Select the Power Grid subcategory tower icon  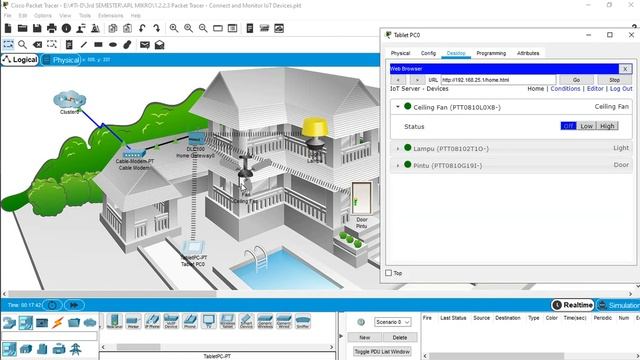(76, 349)
